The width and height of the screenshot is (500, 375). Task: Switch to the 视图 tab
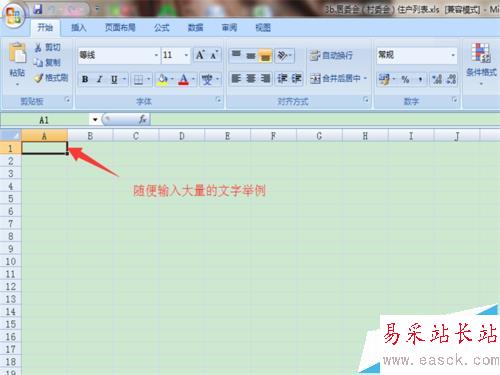coord(263,27)
